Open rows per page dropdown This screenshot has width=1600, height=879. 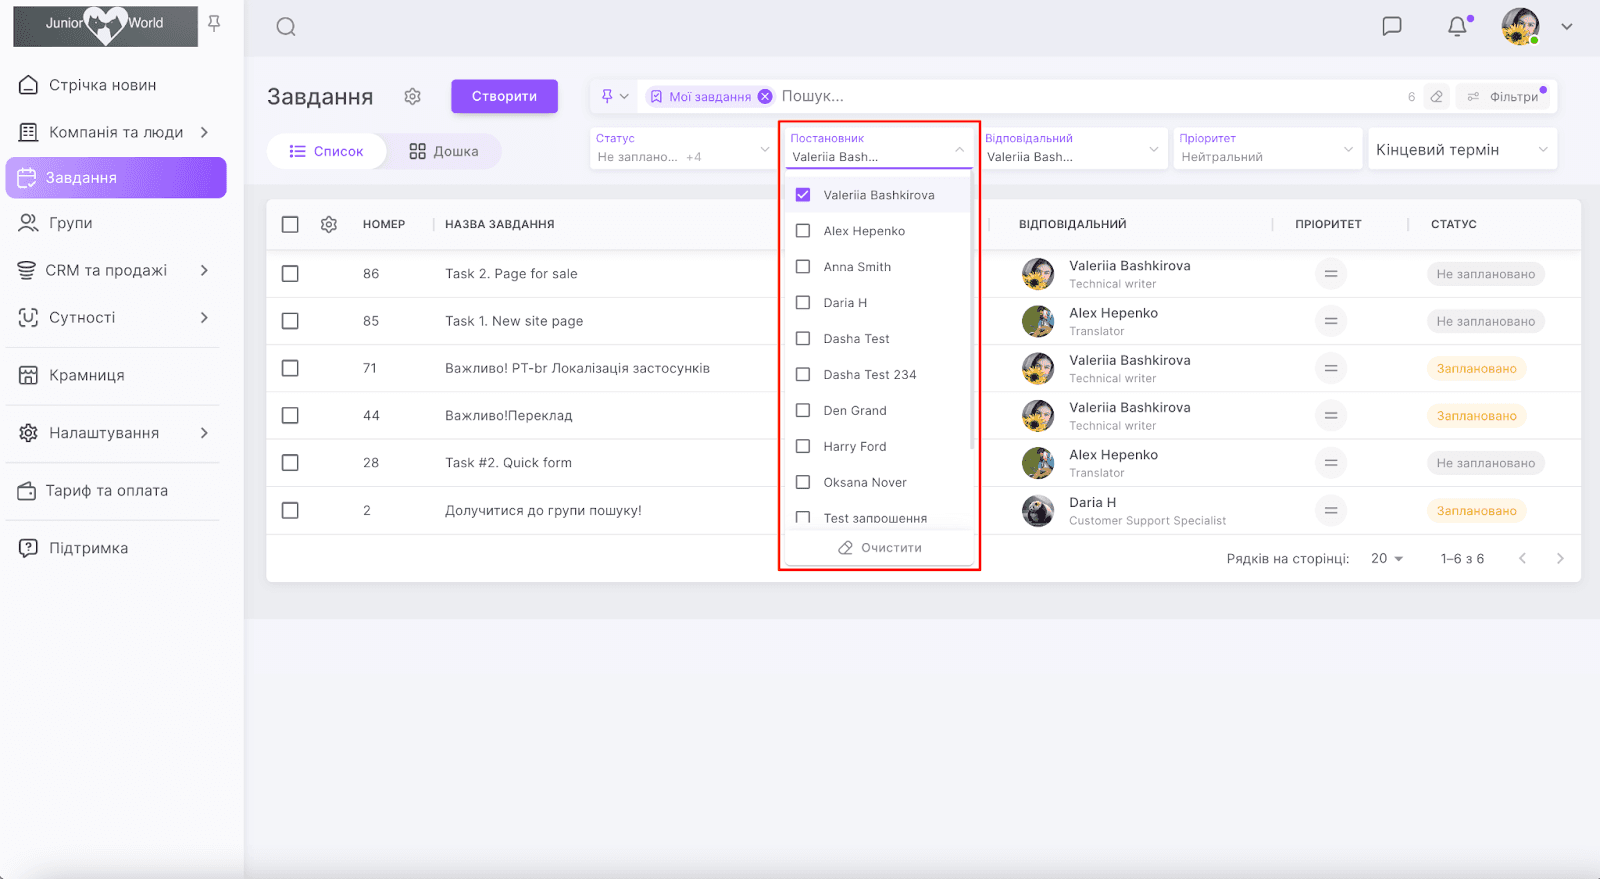point(1386,559)
